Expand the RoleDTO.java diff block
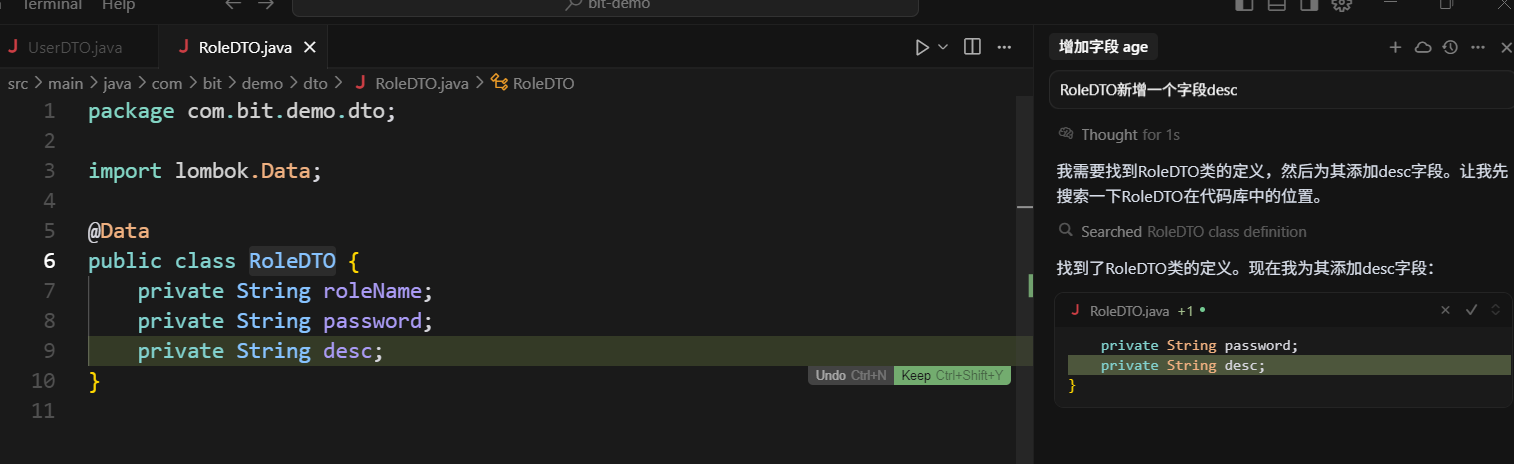 pos(1496,310)
